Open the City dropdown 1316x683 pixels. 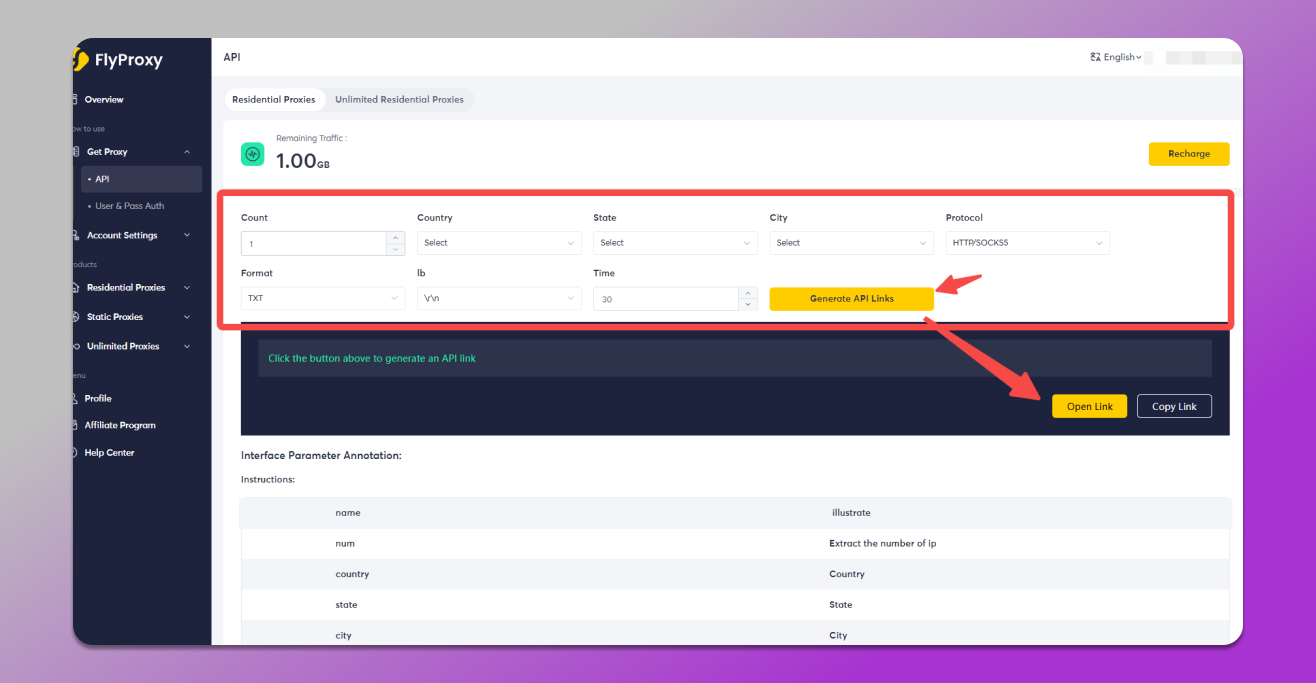pyautogui.click(x=852, y=243)
